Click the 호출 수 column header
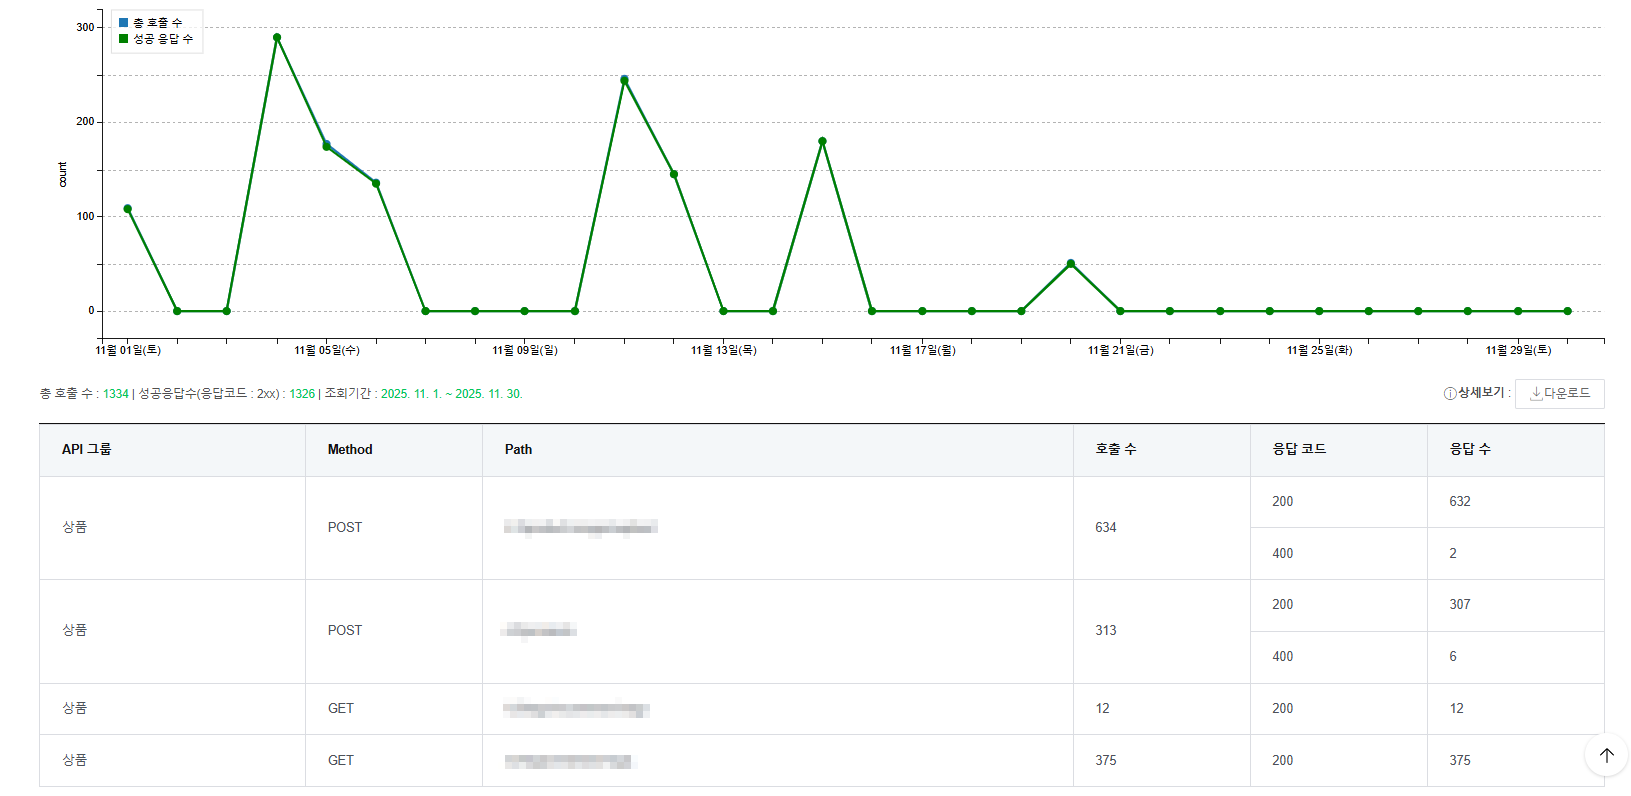 click(x=1116, y=450)
